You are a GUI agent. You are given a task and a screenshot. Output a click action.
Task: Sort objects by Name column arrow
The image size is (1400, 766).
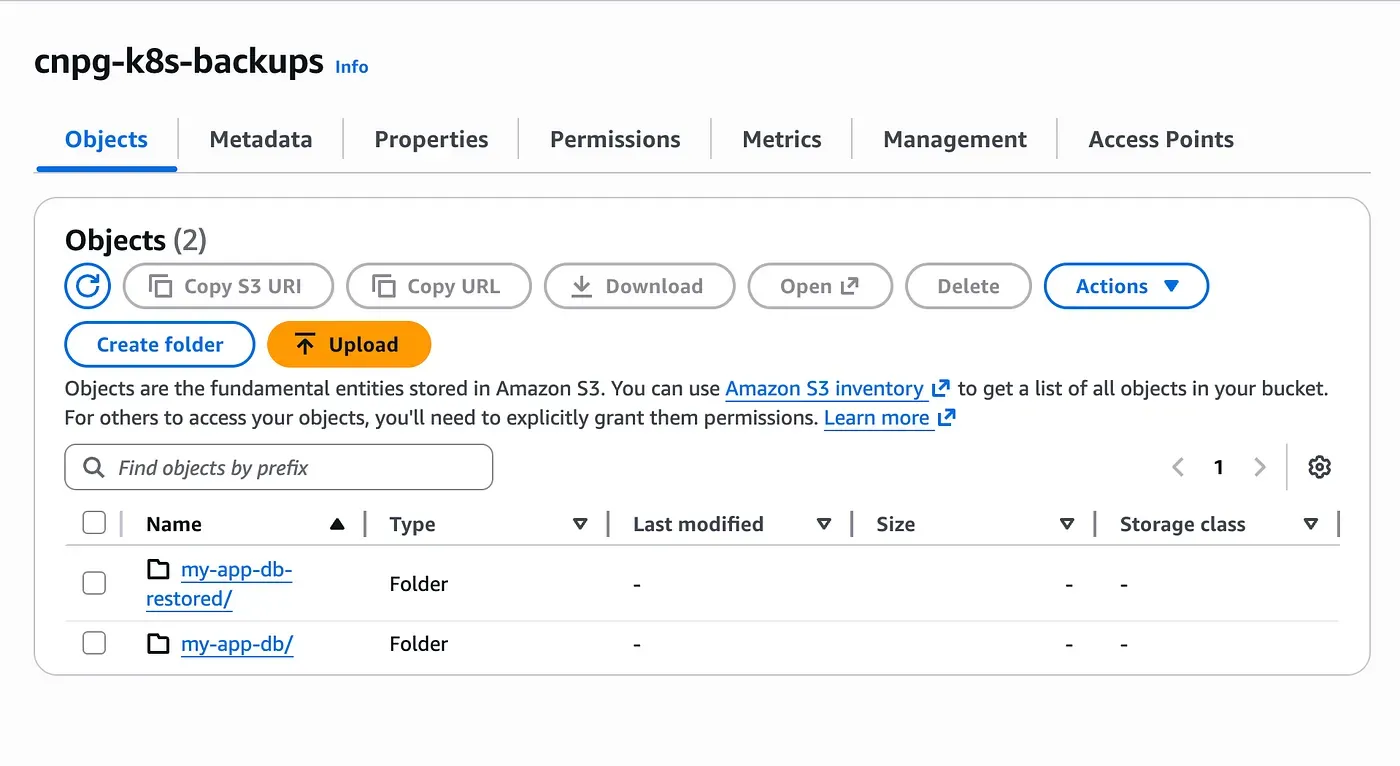337,524
